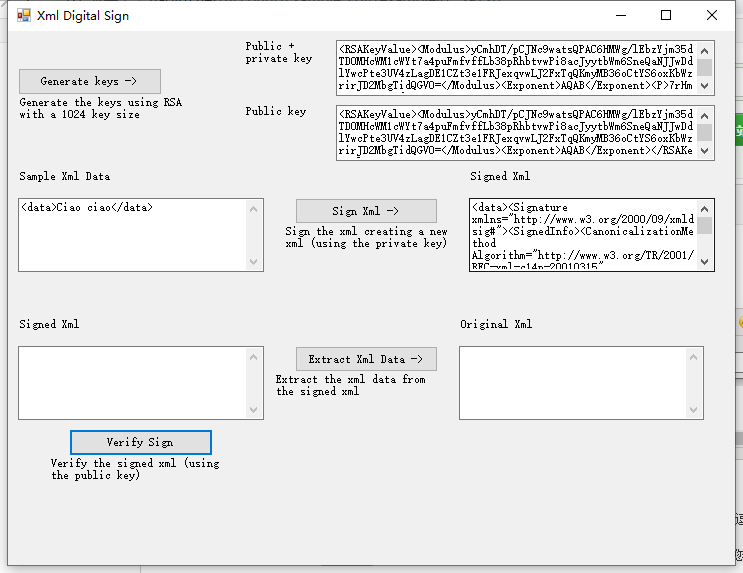The image size is (743, 573).
Task: Click into the Sample Xml Data field
Action: point(132,235)
